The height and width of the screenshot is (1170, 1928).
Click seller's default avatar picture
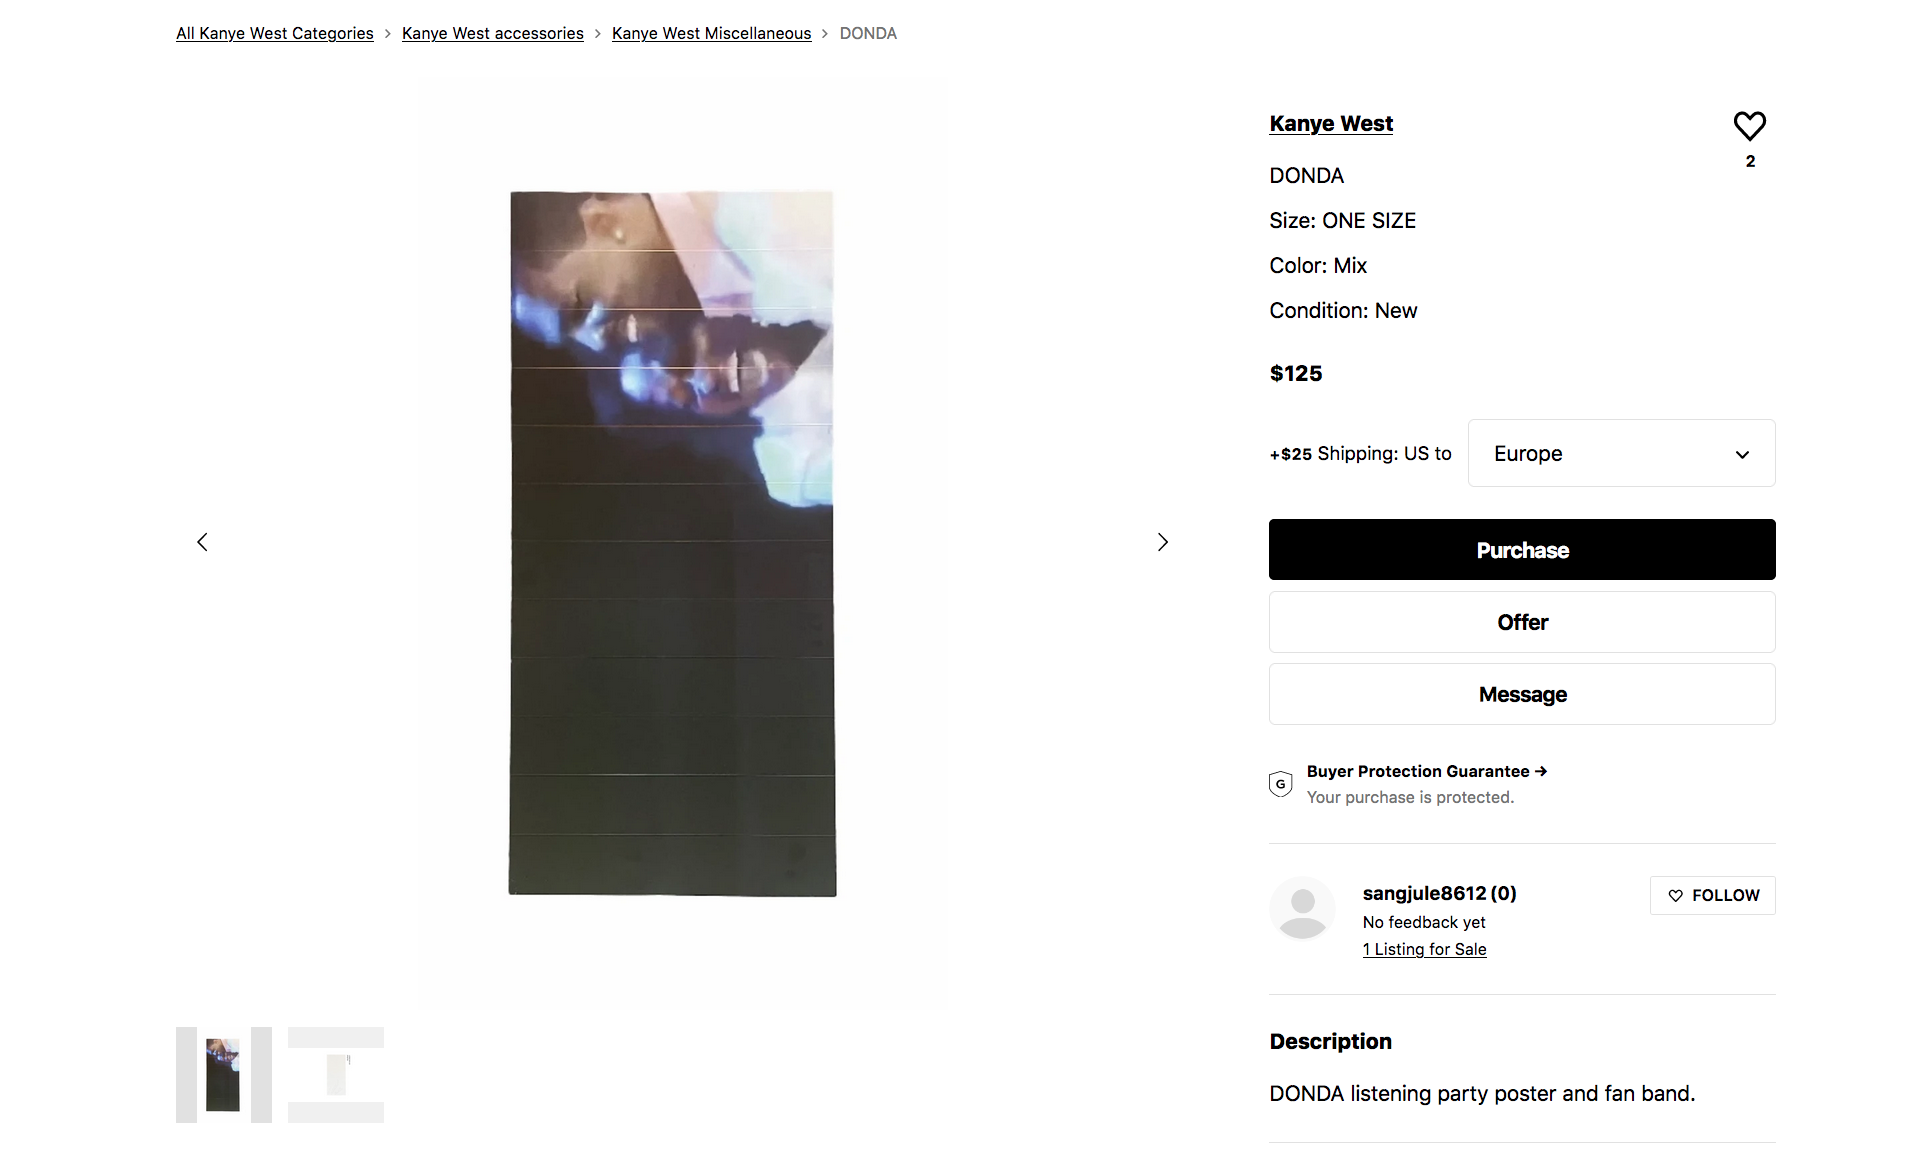[1302, 909]
